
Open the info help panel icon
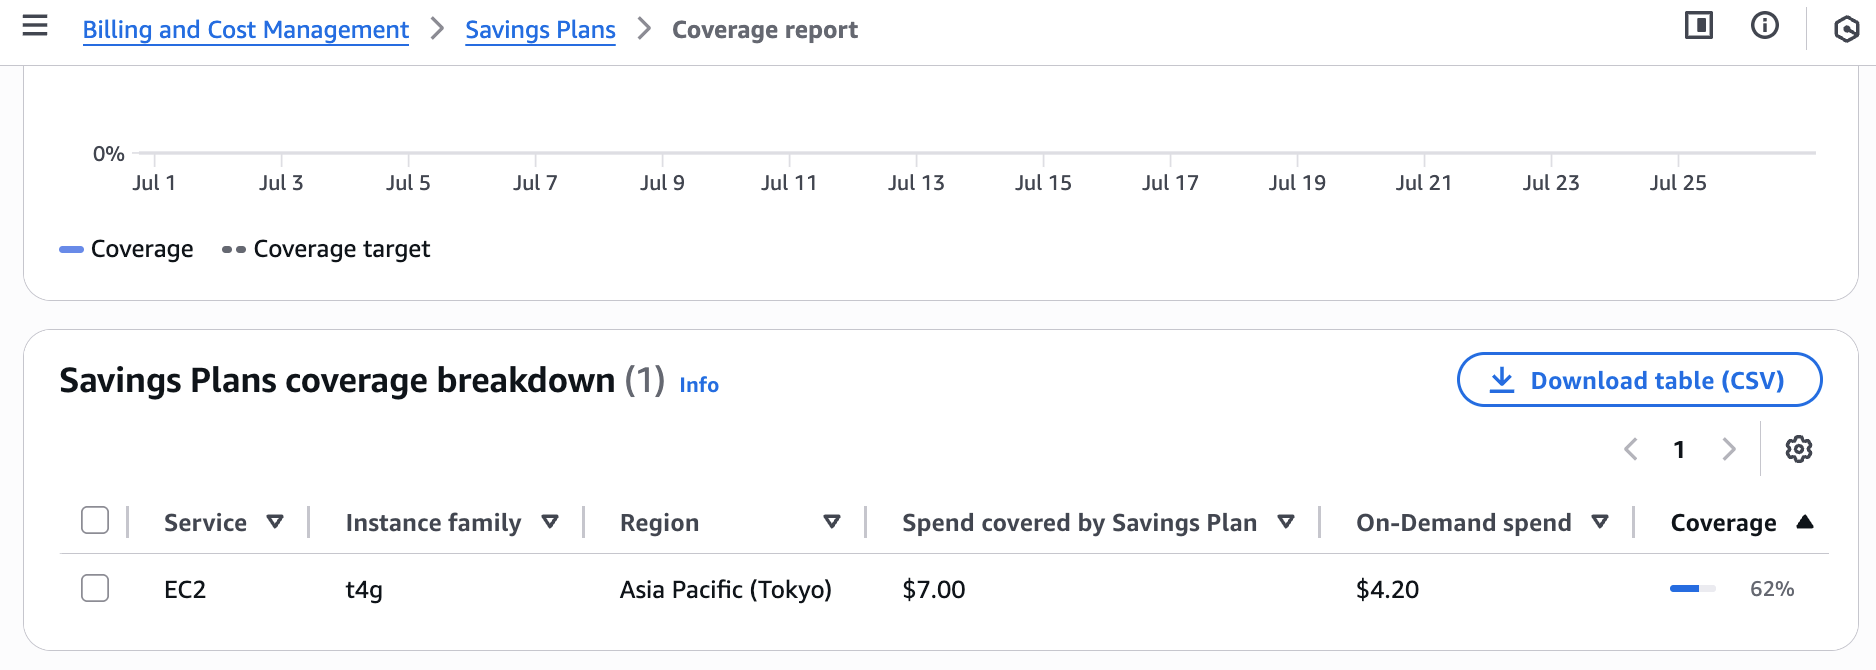tap(1765, 26)
